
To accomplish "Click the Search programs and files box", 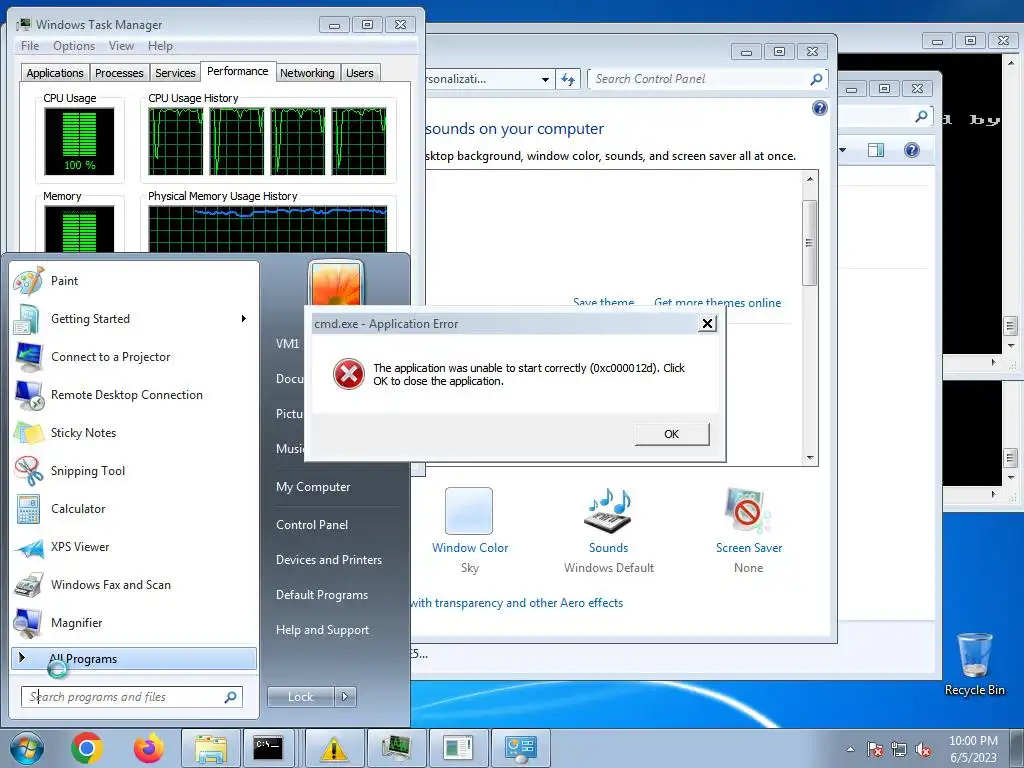I will (131, 697).
